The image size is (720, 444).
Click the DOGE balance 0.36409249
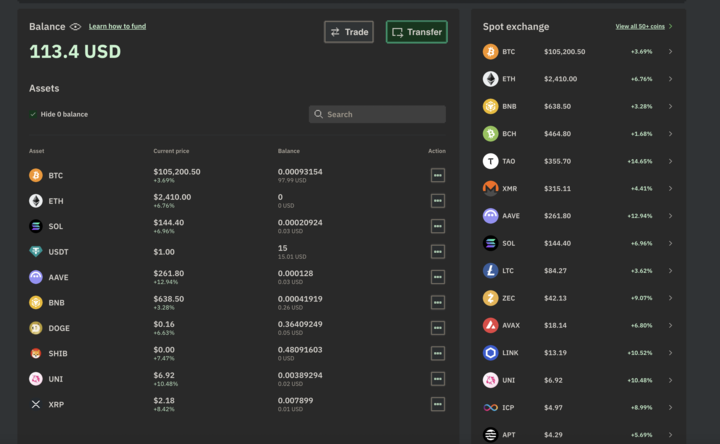click(x=300, y=324)
